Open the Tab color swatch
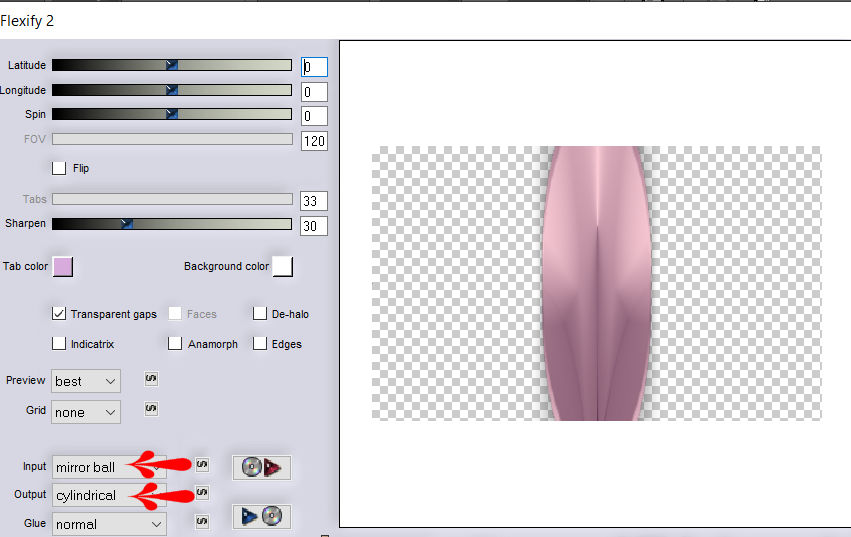 pyautogui.click(x=63, y=267)
